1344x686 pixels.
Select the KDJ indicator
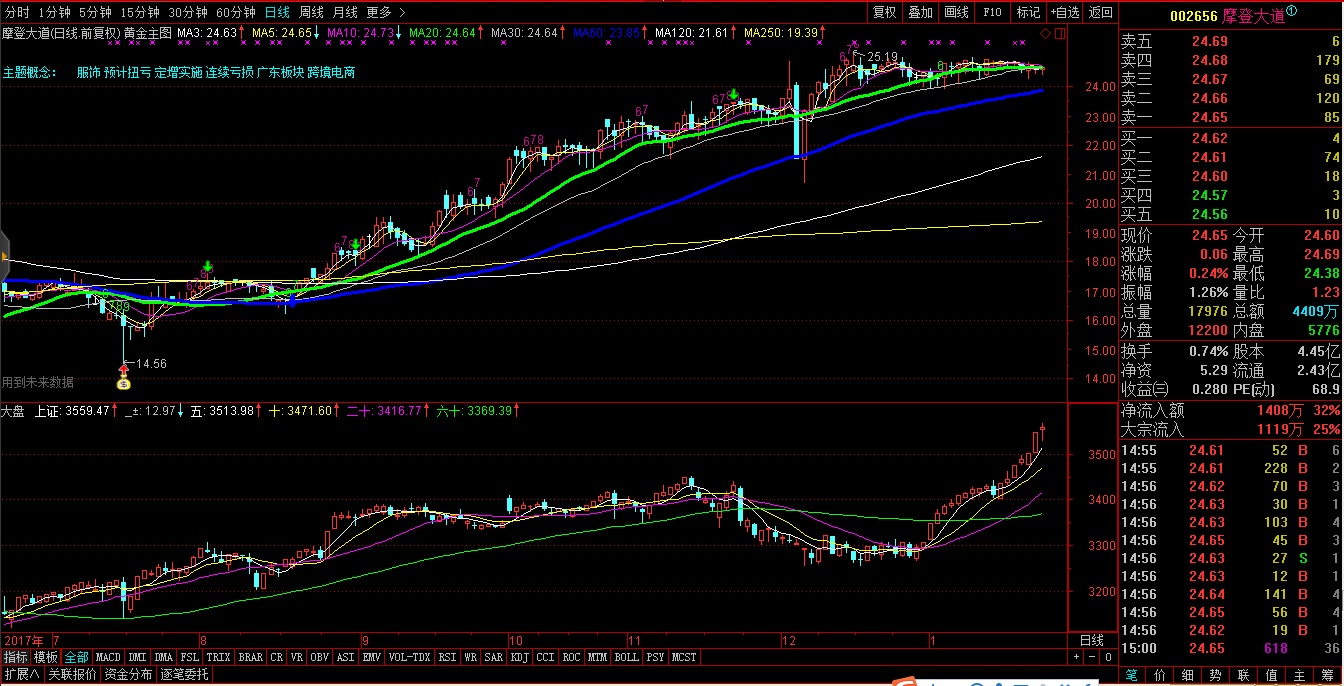(x=520, y=657)
